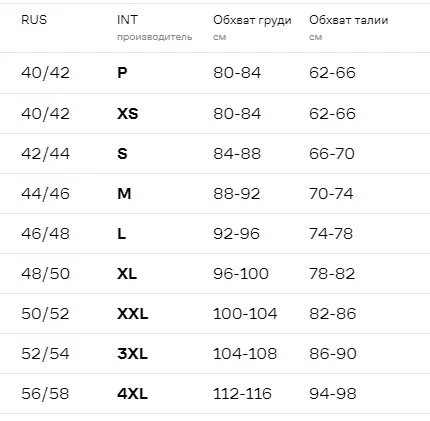Screen dimensions: 430x421
Task: Select the 3XL size label
Action: coord(133,354)
